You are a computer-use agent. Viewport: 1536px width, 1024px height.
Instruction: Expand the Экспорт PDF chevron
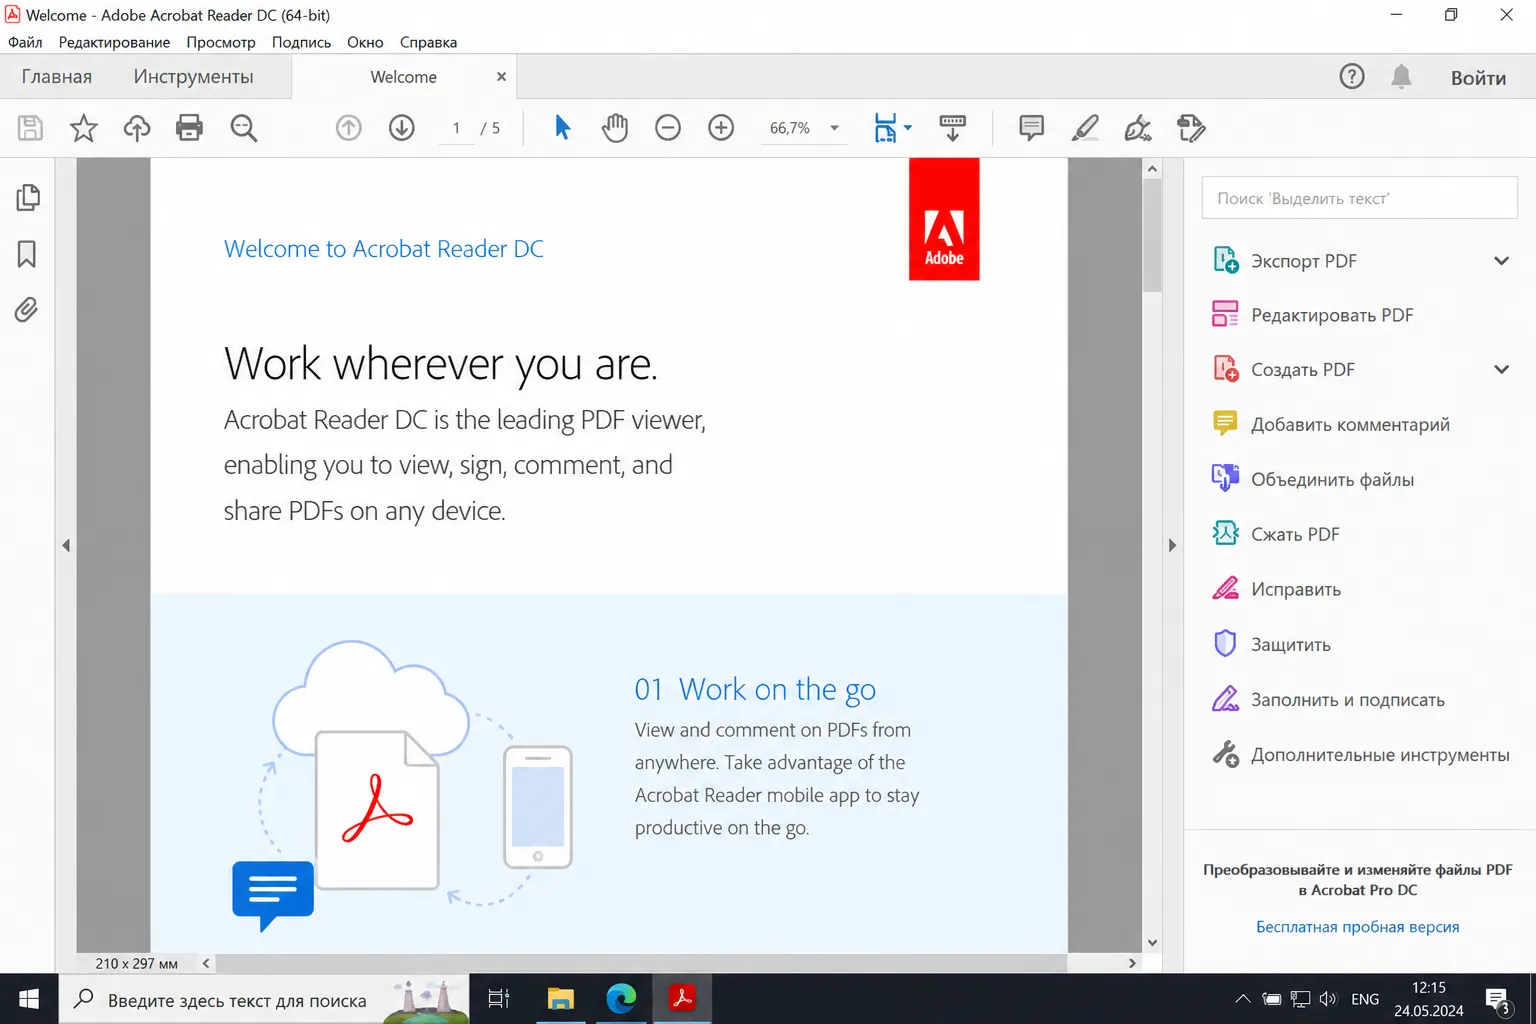coord(1501,261)
